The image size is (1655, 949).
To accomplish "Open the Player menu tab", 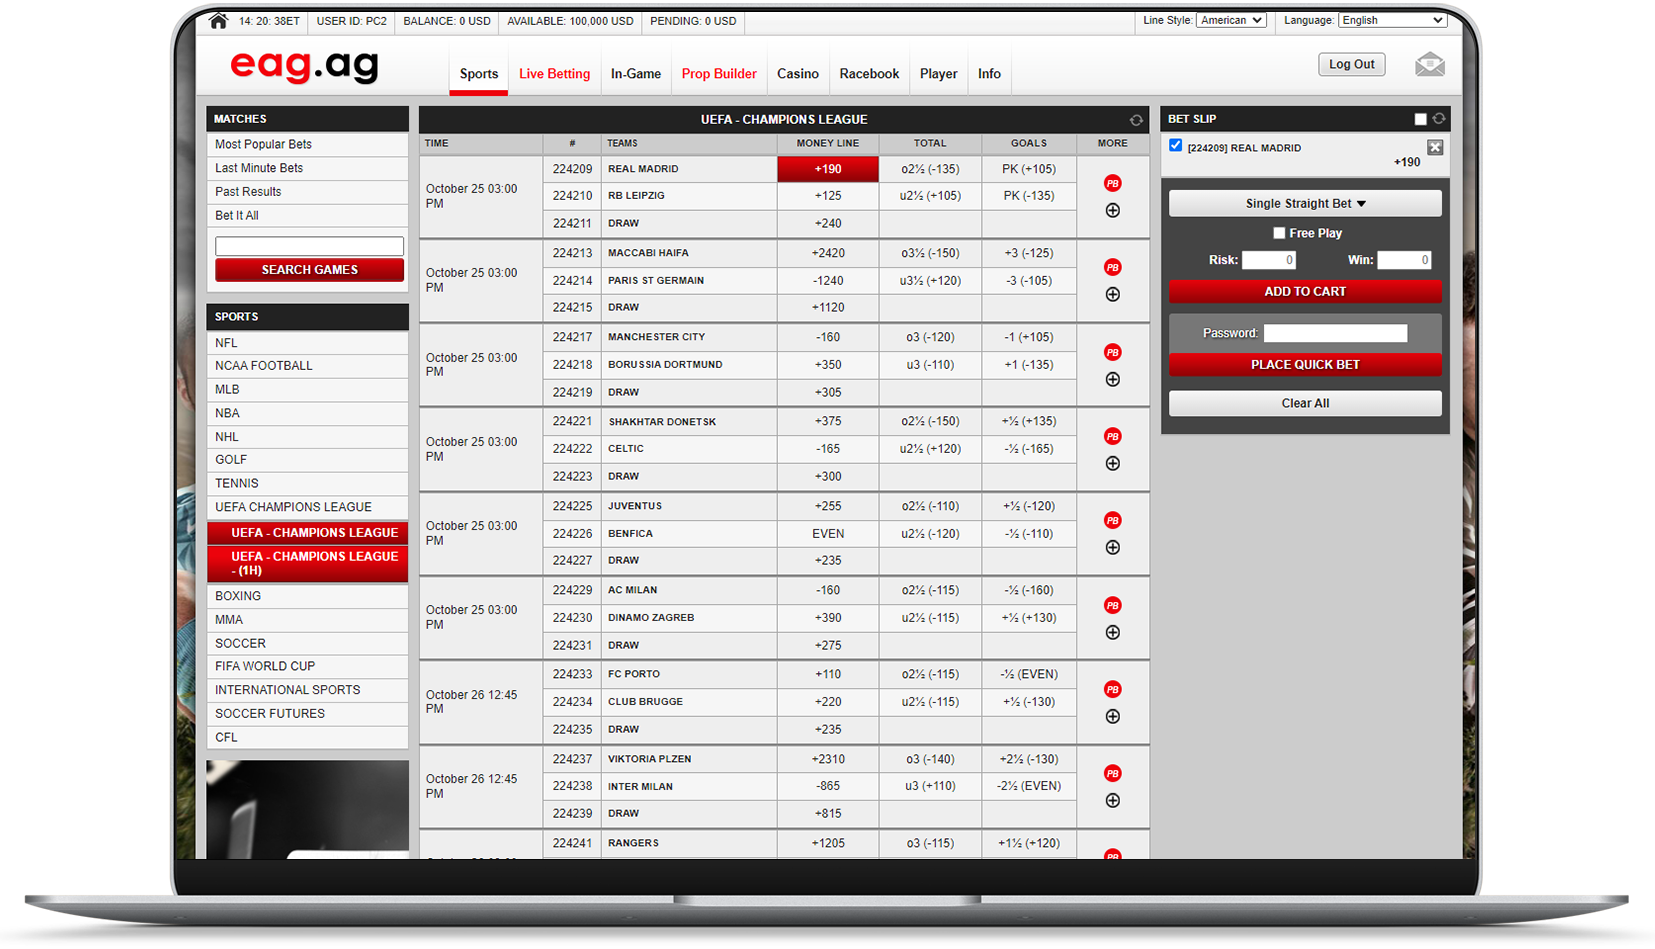I will coord(938,74).
